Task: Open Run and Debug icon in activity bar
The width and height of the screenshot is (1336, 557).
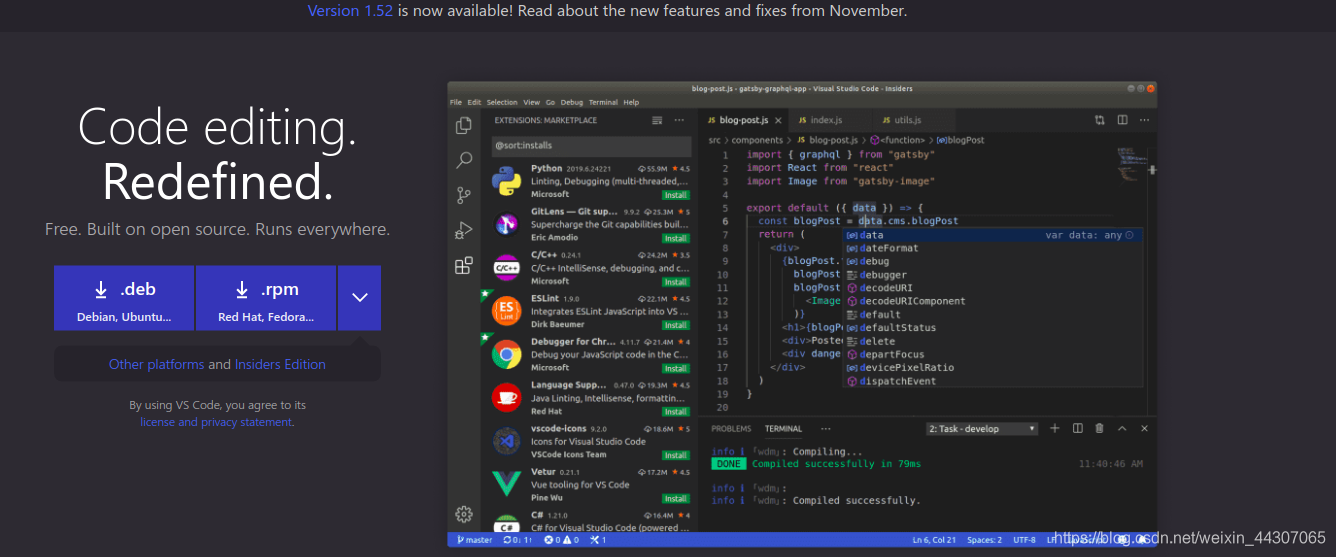Action: 463,230
